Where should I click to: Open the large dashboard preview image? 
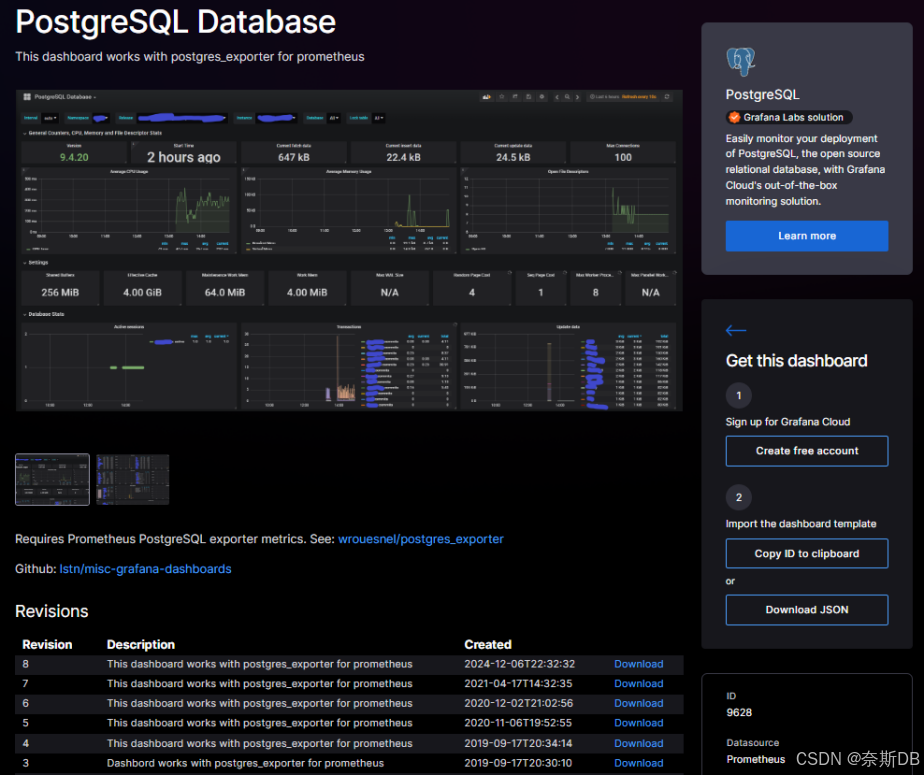(x=349, y=250)
